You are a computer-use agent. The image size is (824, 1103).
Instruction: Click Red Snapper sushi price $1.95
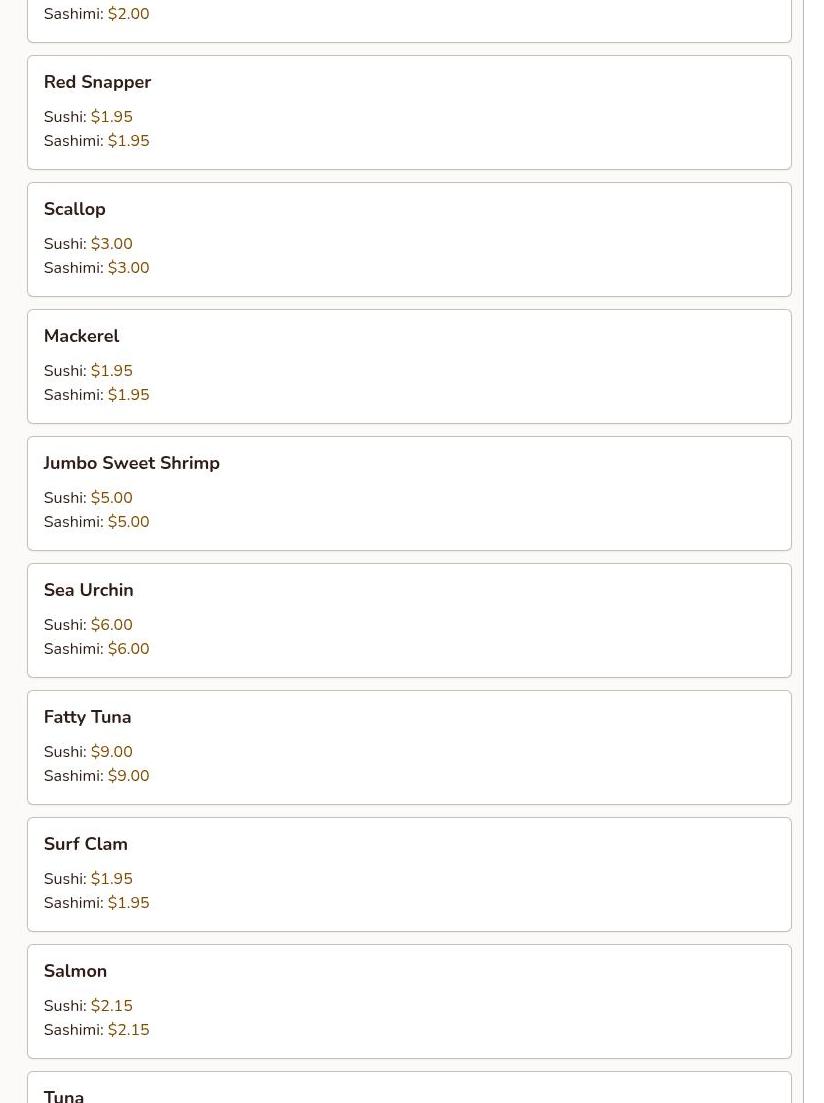tap(111, 117)
